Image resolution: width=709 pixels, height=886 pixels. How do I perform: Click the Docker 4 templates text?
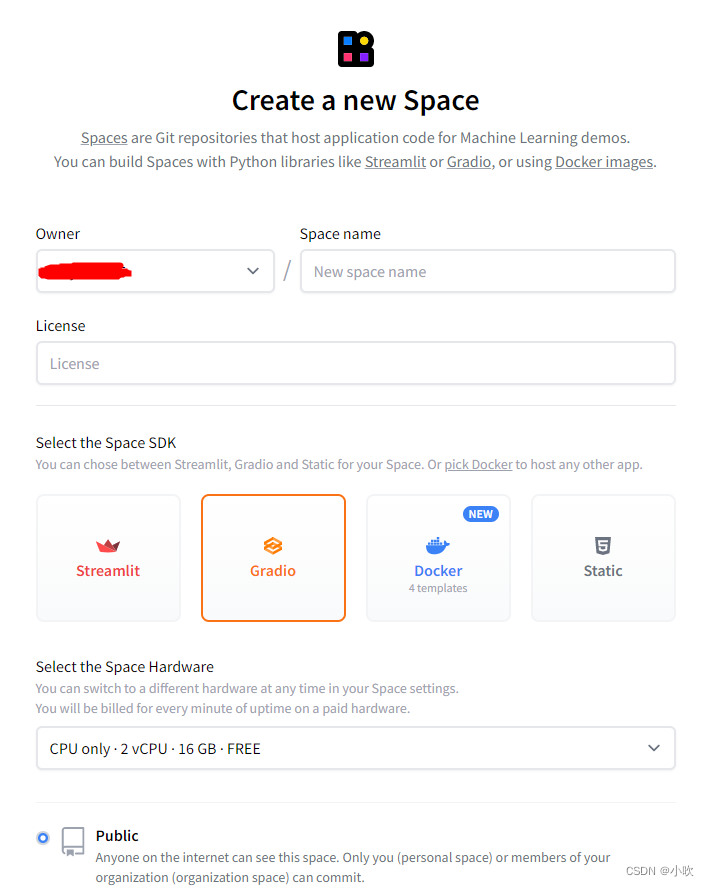(438, 588)
